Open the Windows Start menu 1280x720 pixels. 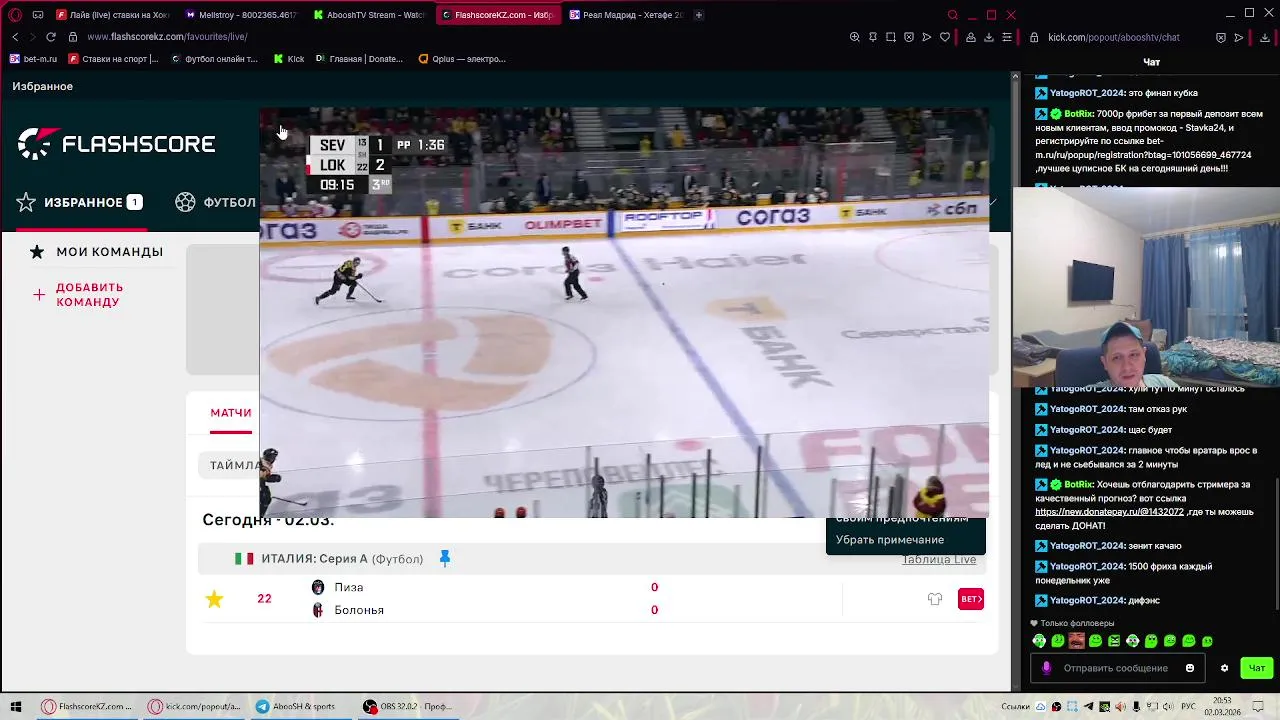click(15, 706)
